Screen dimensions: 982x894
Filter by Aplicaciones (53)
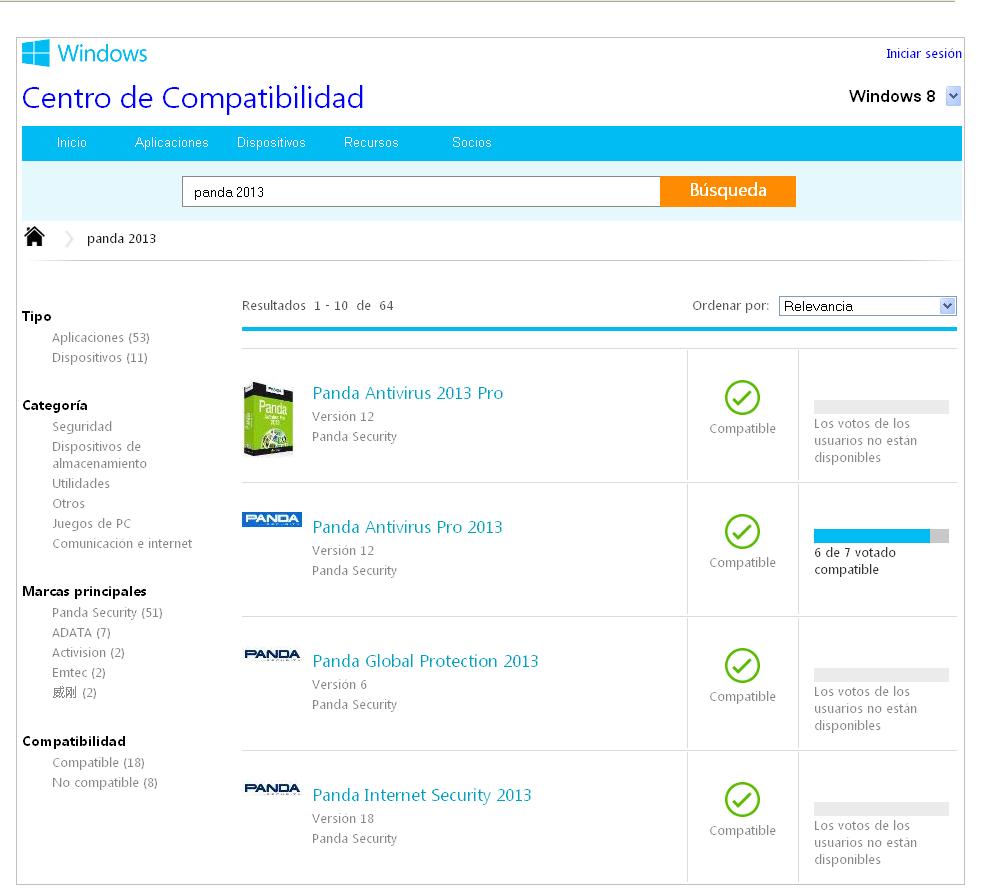(x=101, y=338)
